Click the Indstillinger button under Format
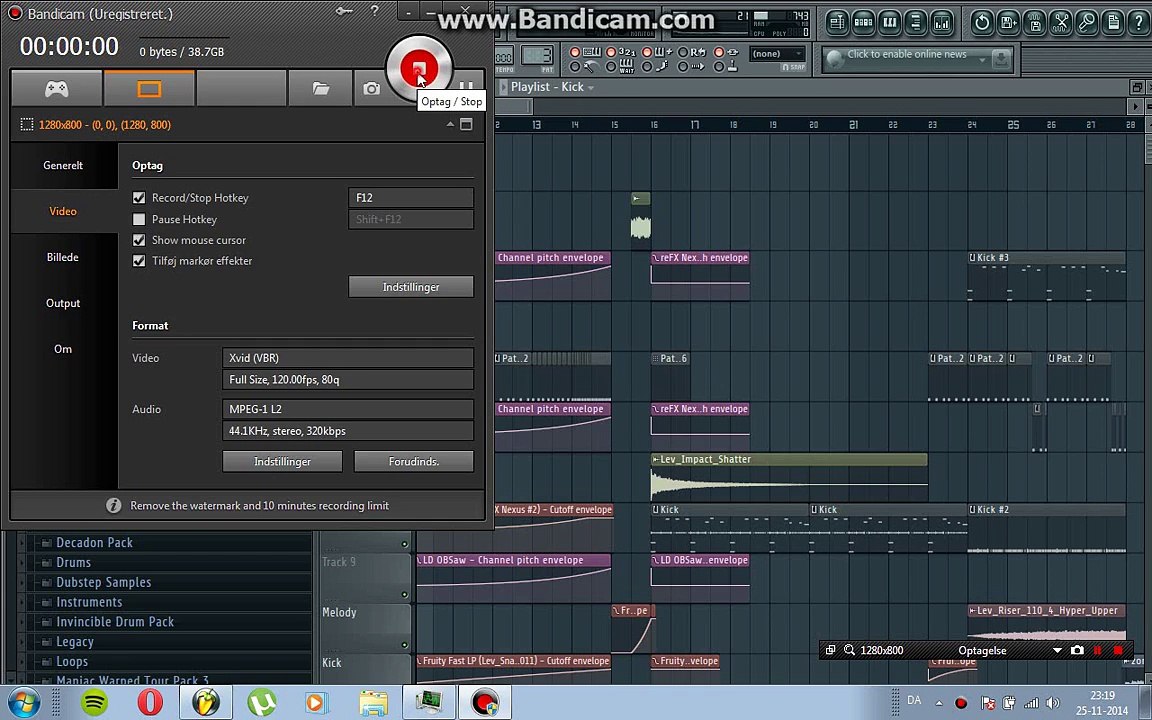 (x=282, y=461)
